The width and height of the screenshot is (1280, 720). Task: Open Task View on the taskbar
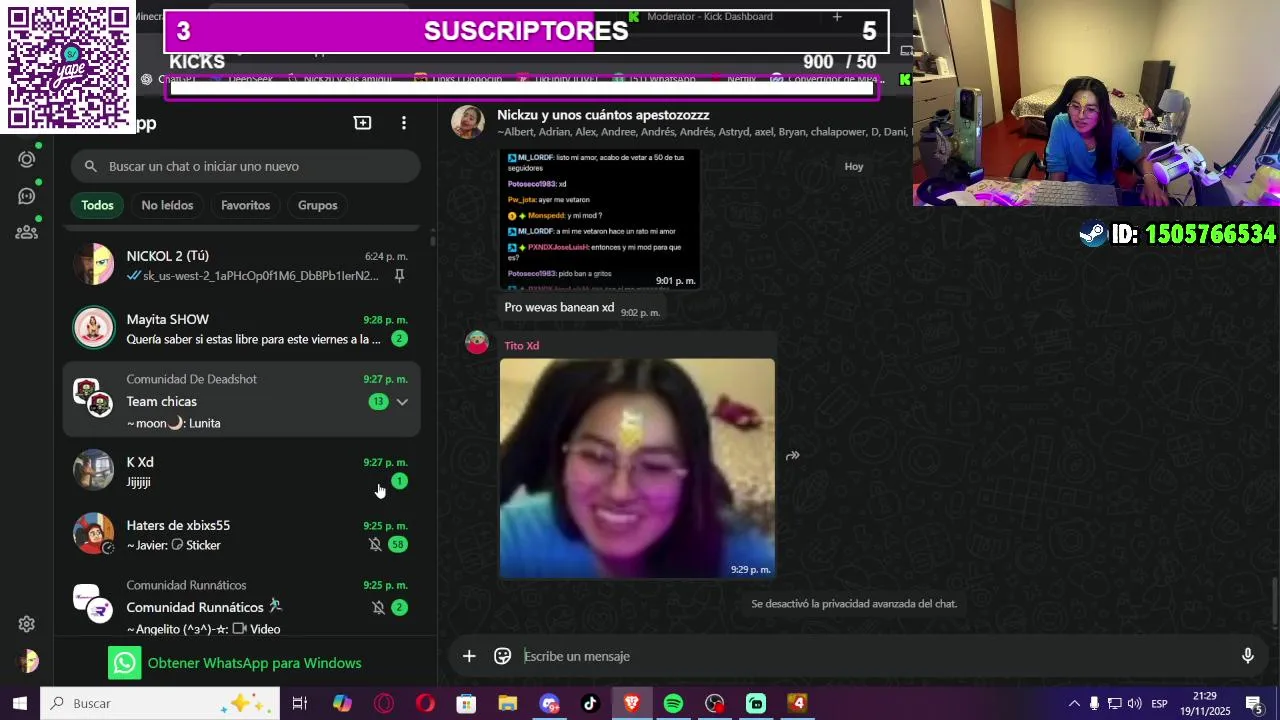coord(299,703)
